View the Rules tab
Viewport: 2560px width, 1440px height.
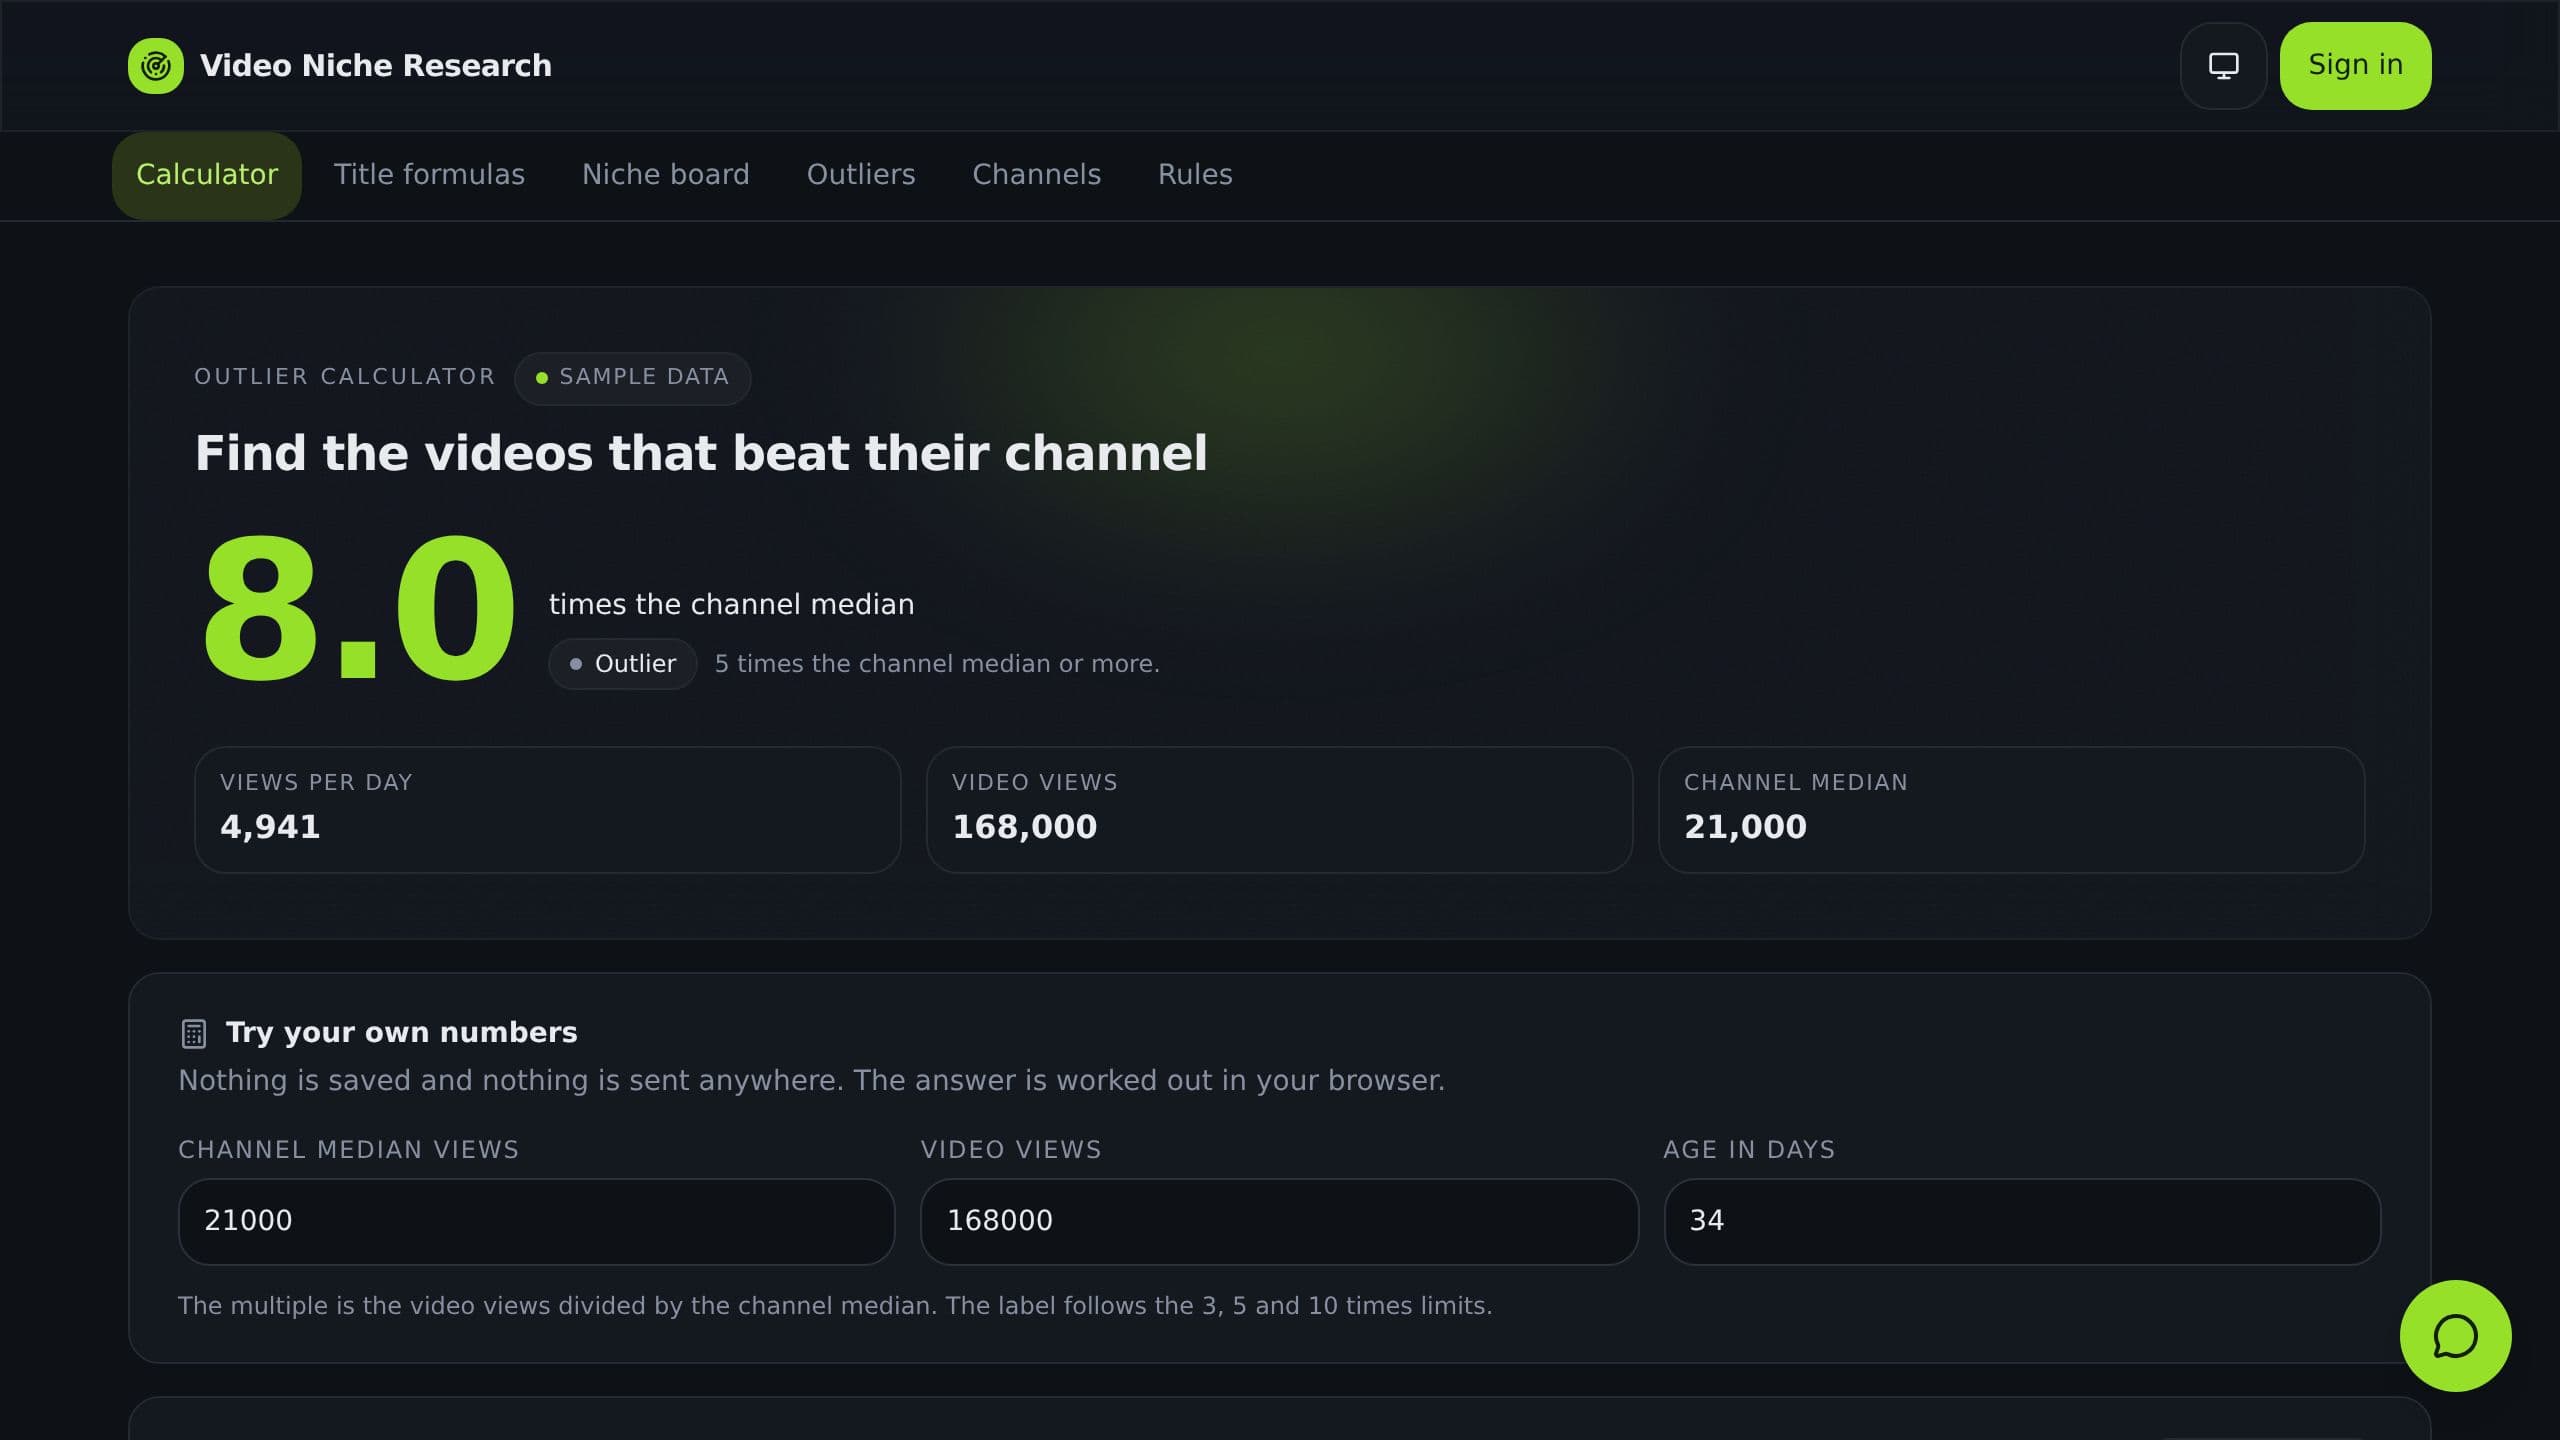[x=1195, y=175]
